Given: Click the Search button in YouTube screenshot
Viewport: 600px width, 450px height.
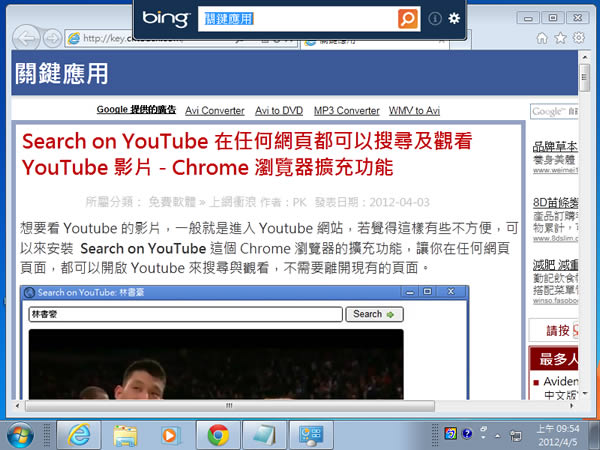Looking at the screenshot, I should tap(374, 314).
